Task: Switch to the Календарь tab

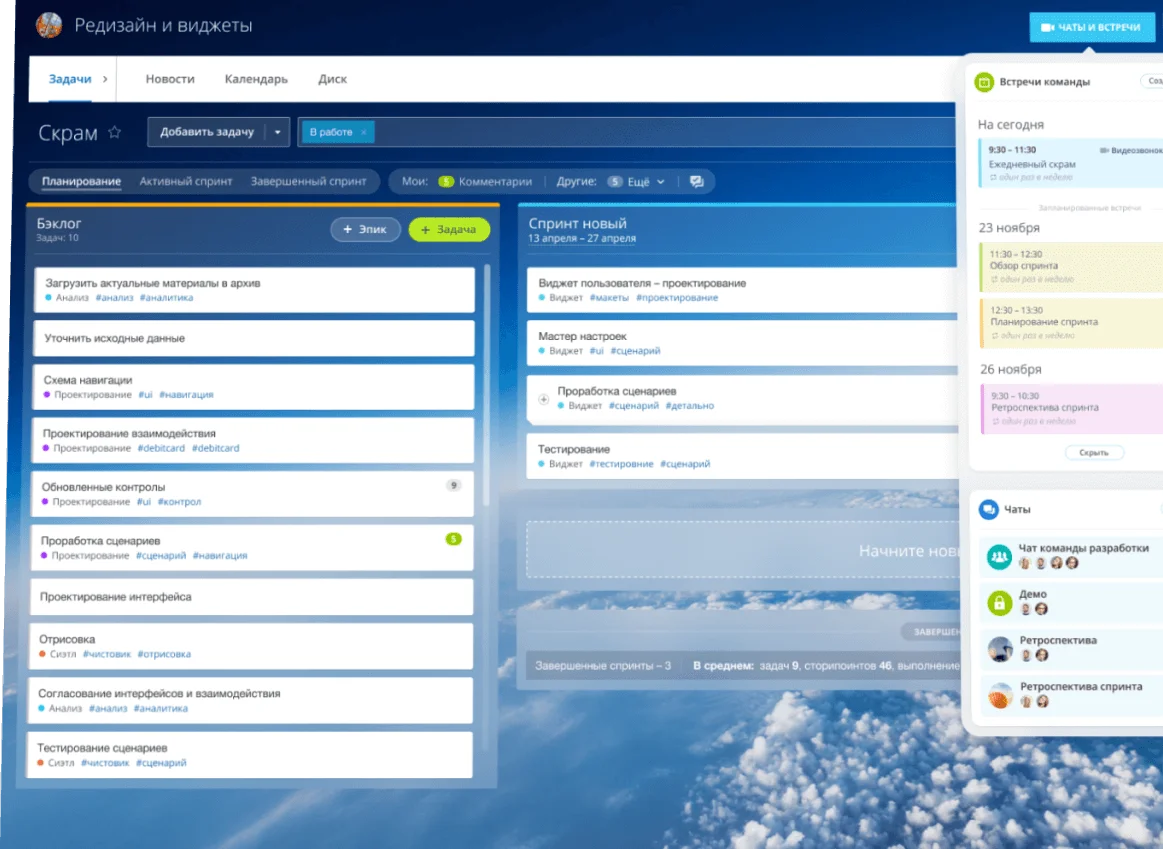Action: click(256, 79)
